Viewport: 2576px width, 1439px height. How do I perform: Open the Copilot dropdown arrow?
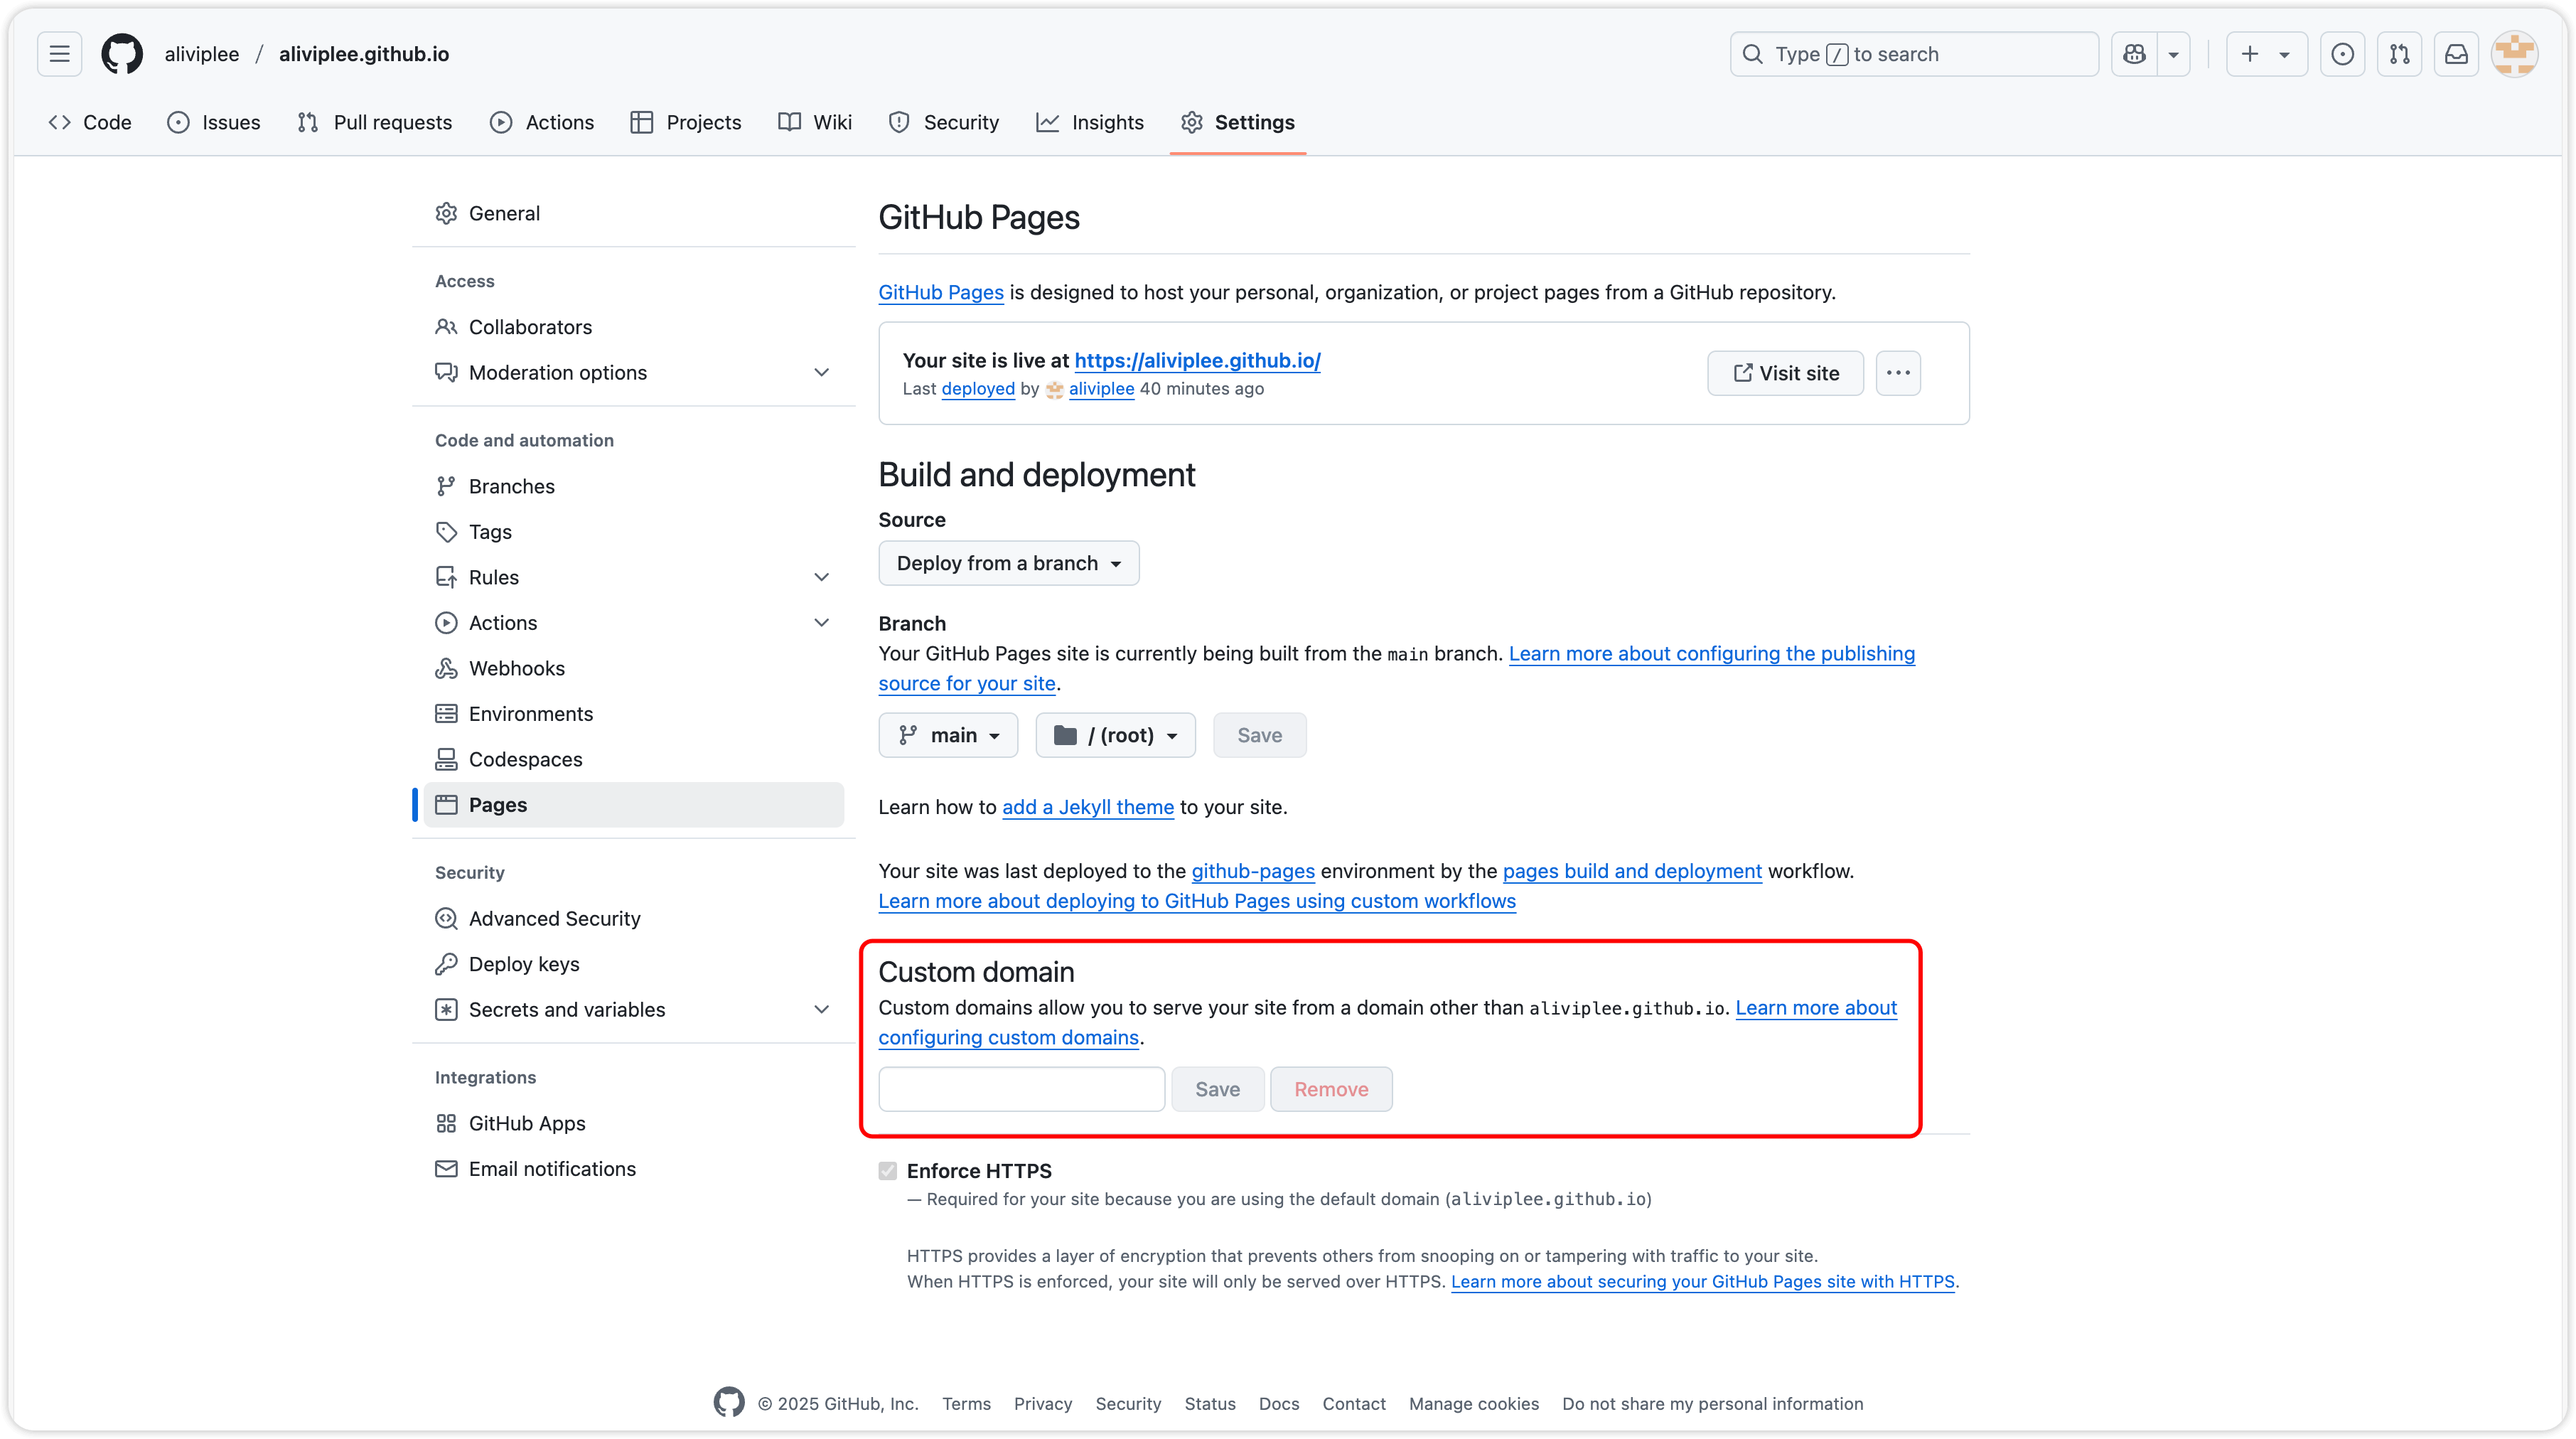pos(2173,54)
